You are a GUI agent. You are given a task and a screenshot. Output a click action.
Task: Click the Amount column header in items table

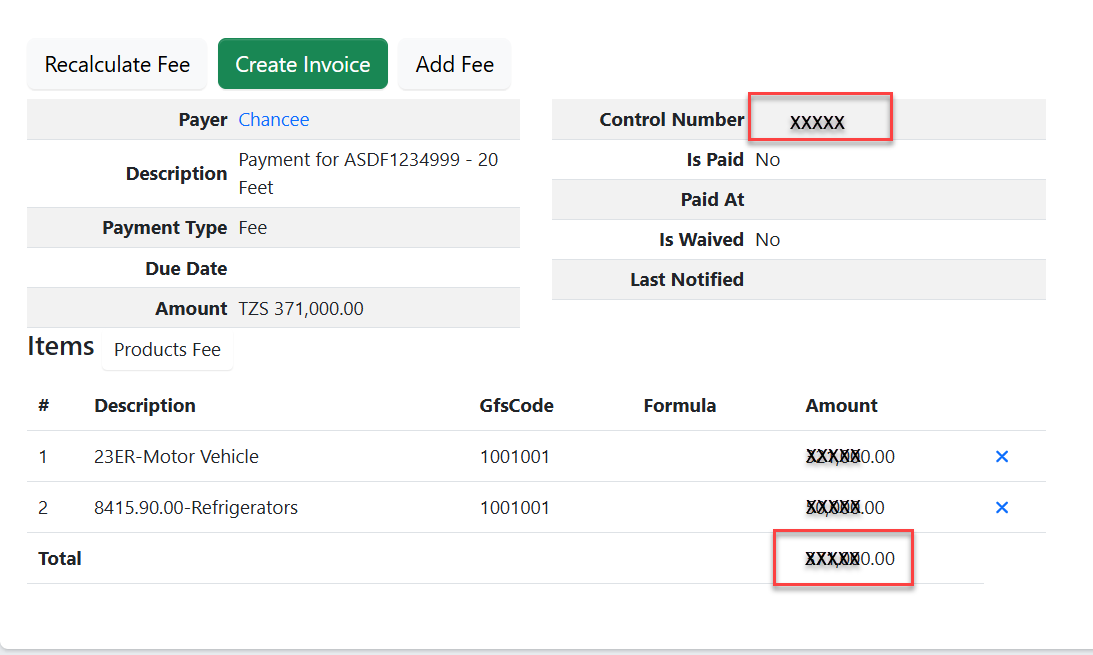coord(841,406)
